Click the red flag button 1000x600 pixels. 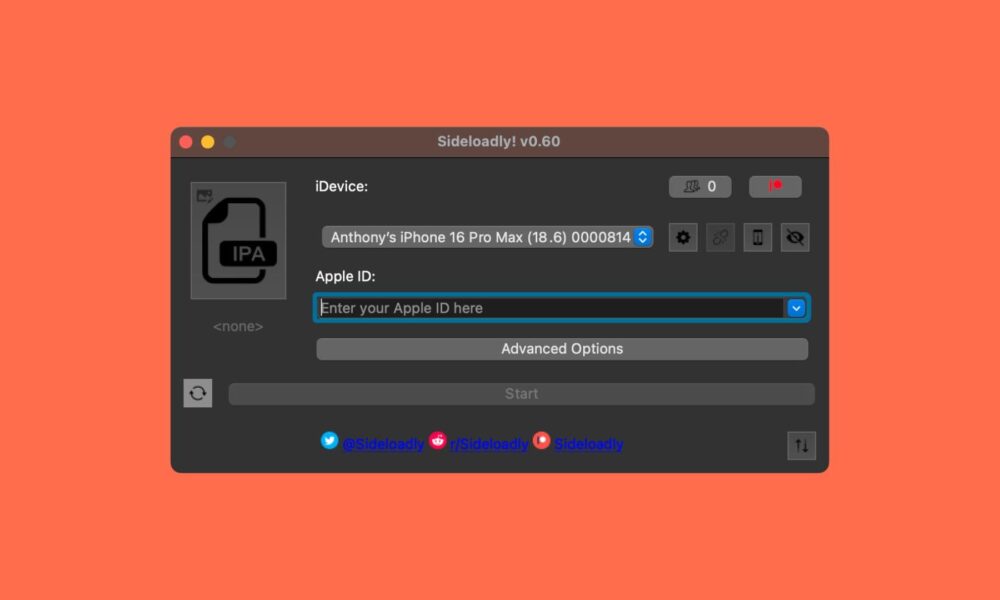click(x=775, y=187)
